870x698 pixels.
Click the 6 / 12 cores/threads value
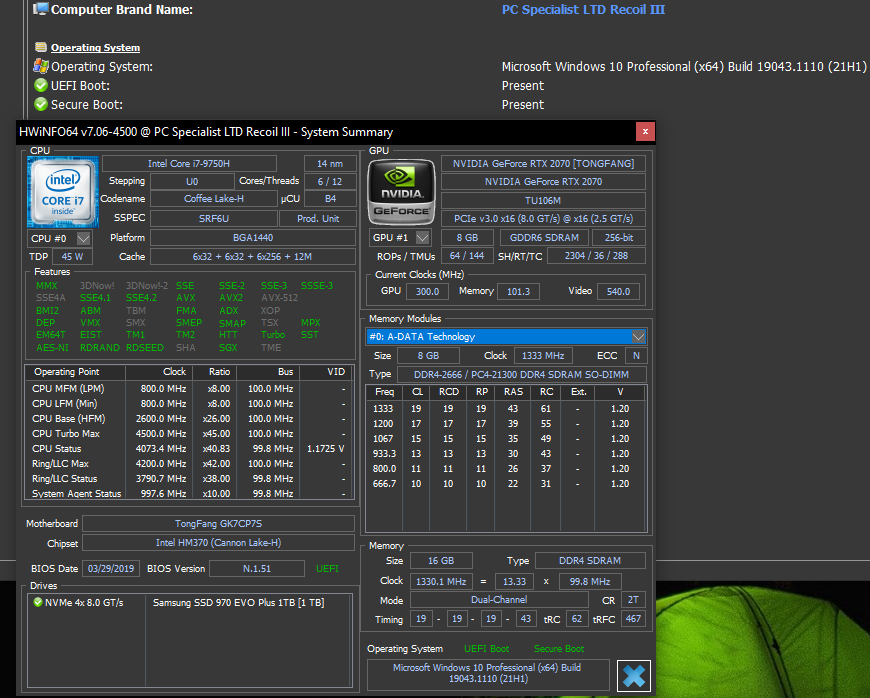(330, 181)
